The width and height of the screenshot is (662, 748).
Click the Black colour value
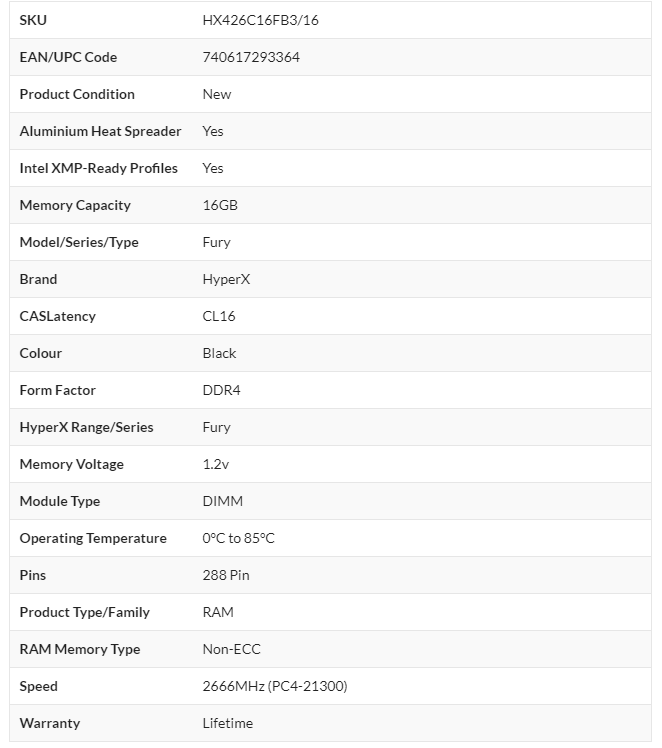click(x=219, y=353)
